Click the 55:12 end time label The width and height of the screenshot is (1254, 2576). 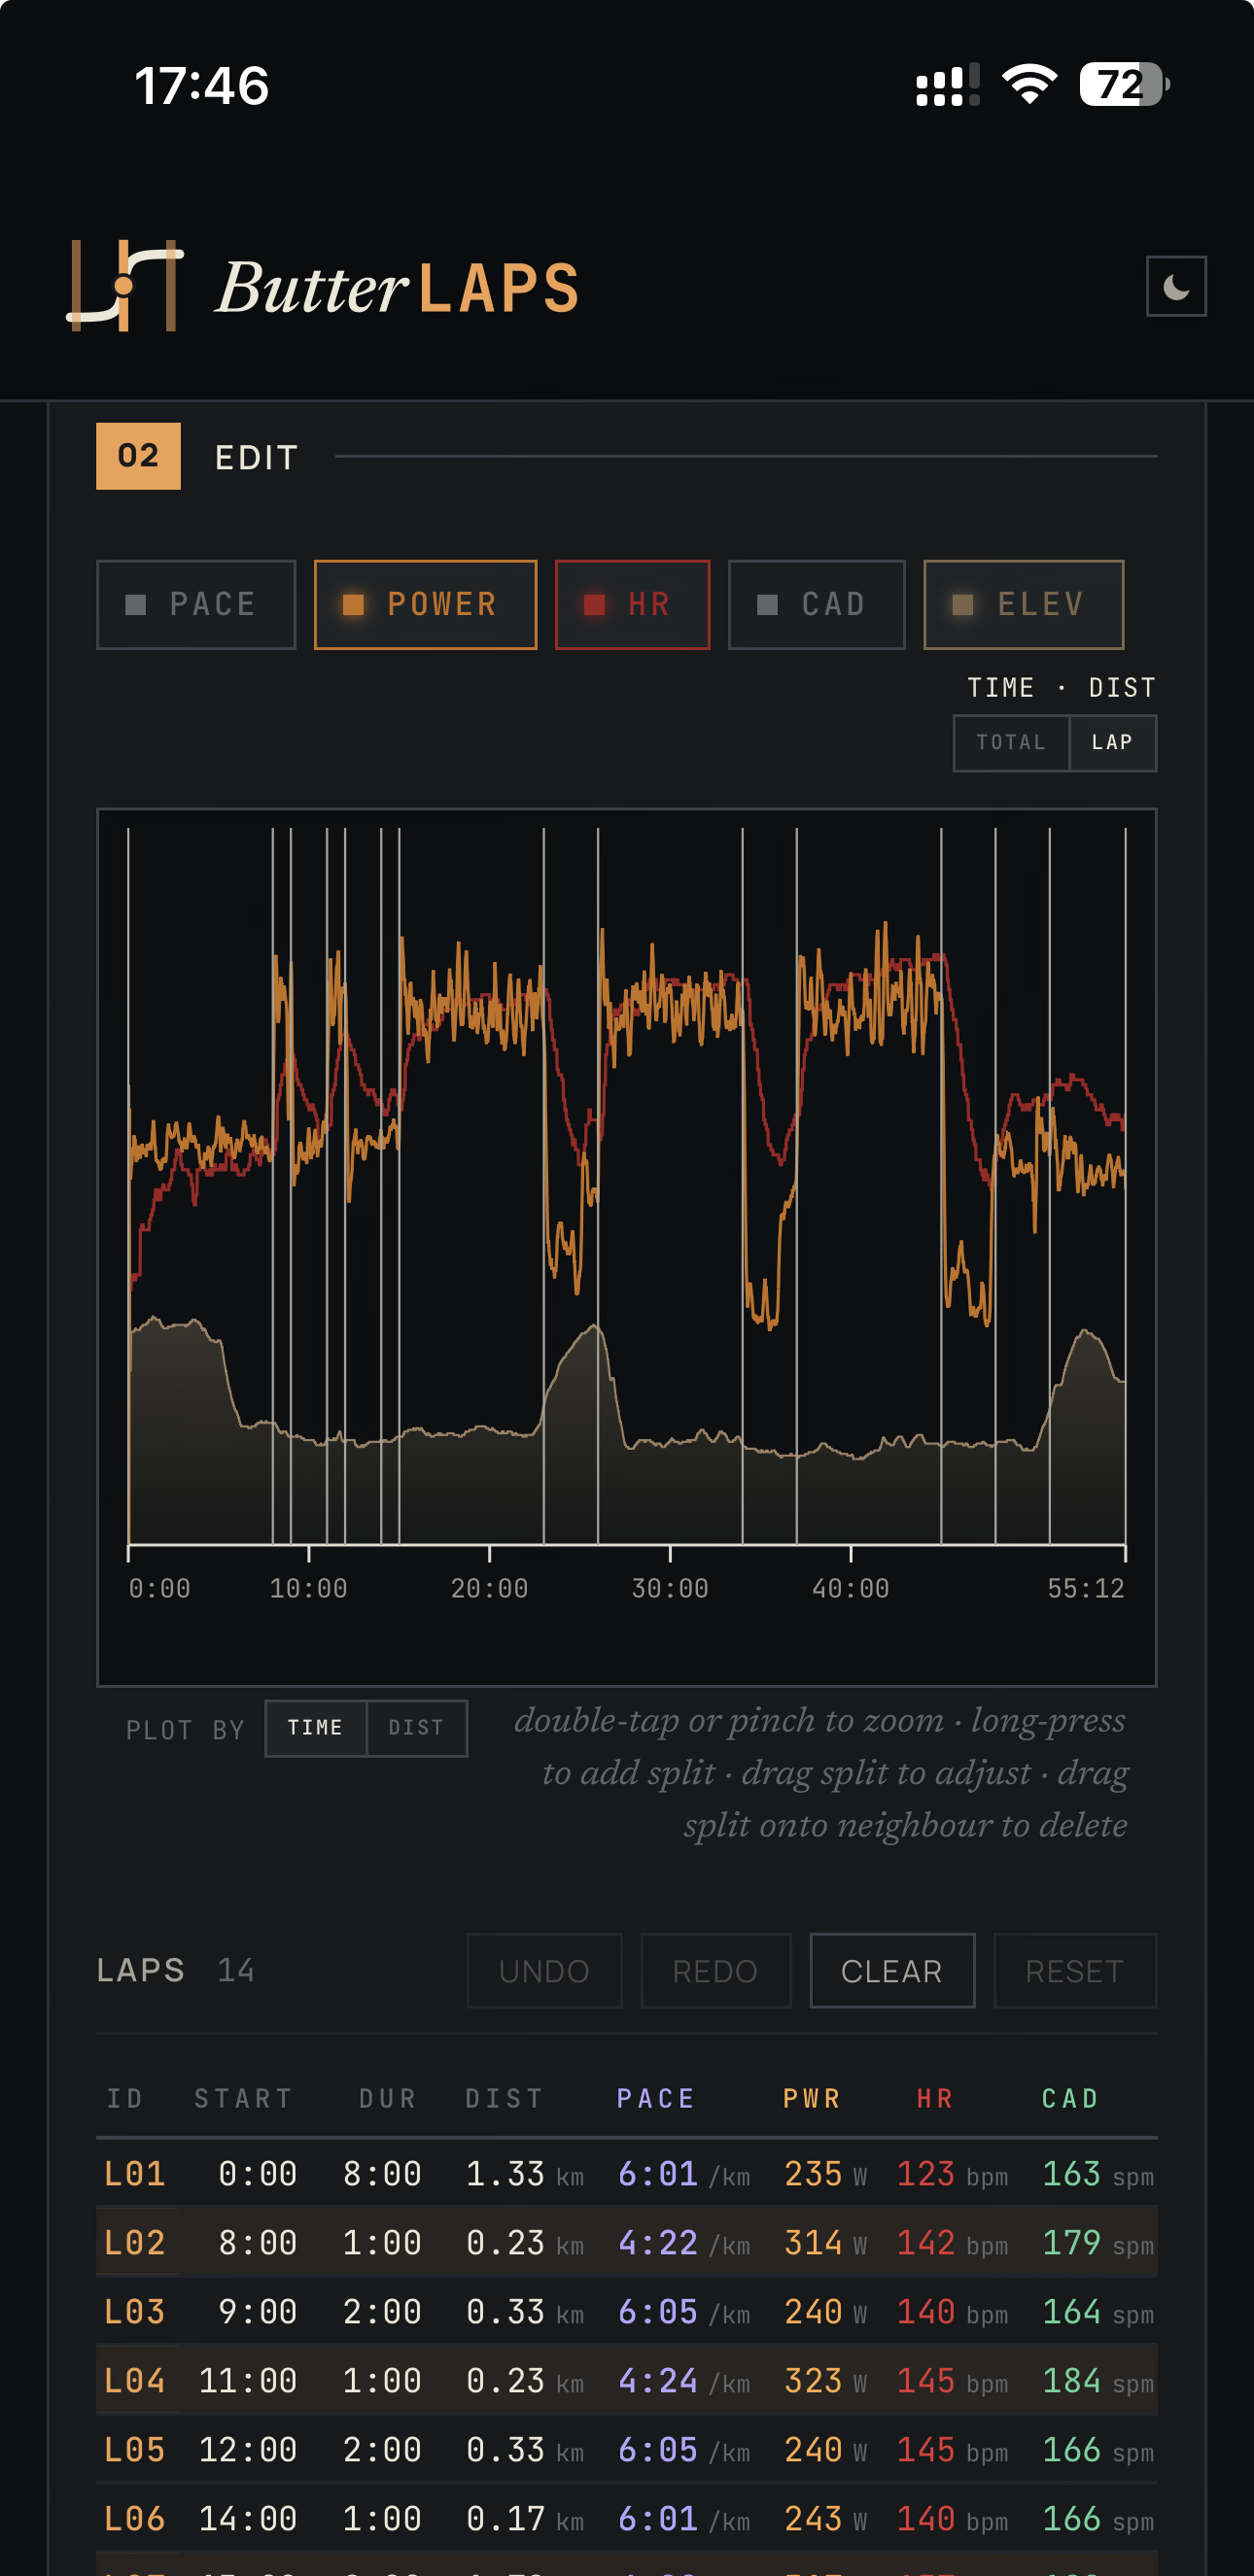pos(1086,1589)
